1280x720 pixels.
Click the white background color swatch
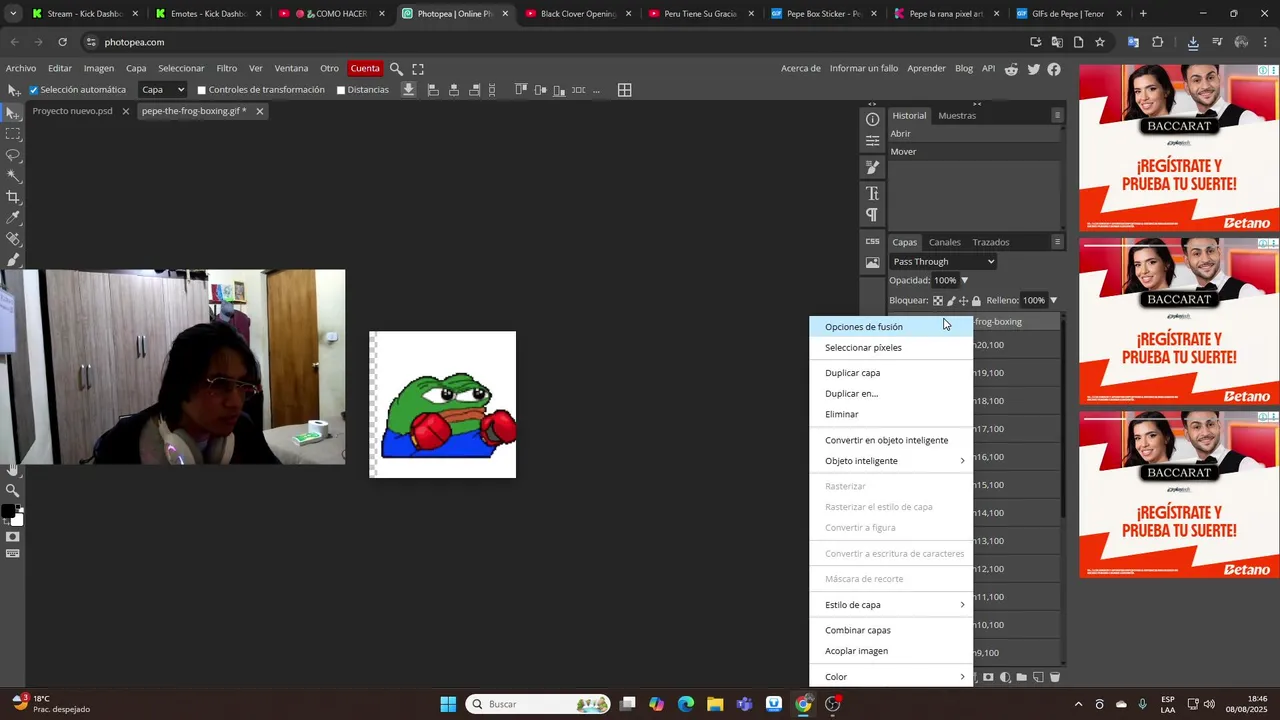coord(17,519)
